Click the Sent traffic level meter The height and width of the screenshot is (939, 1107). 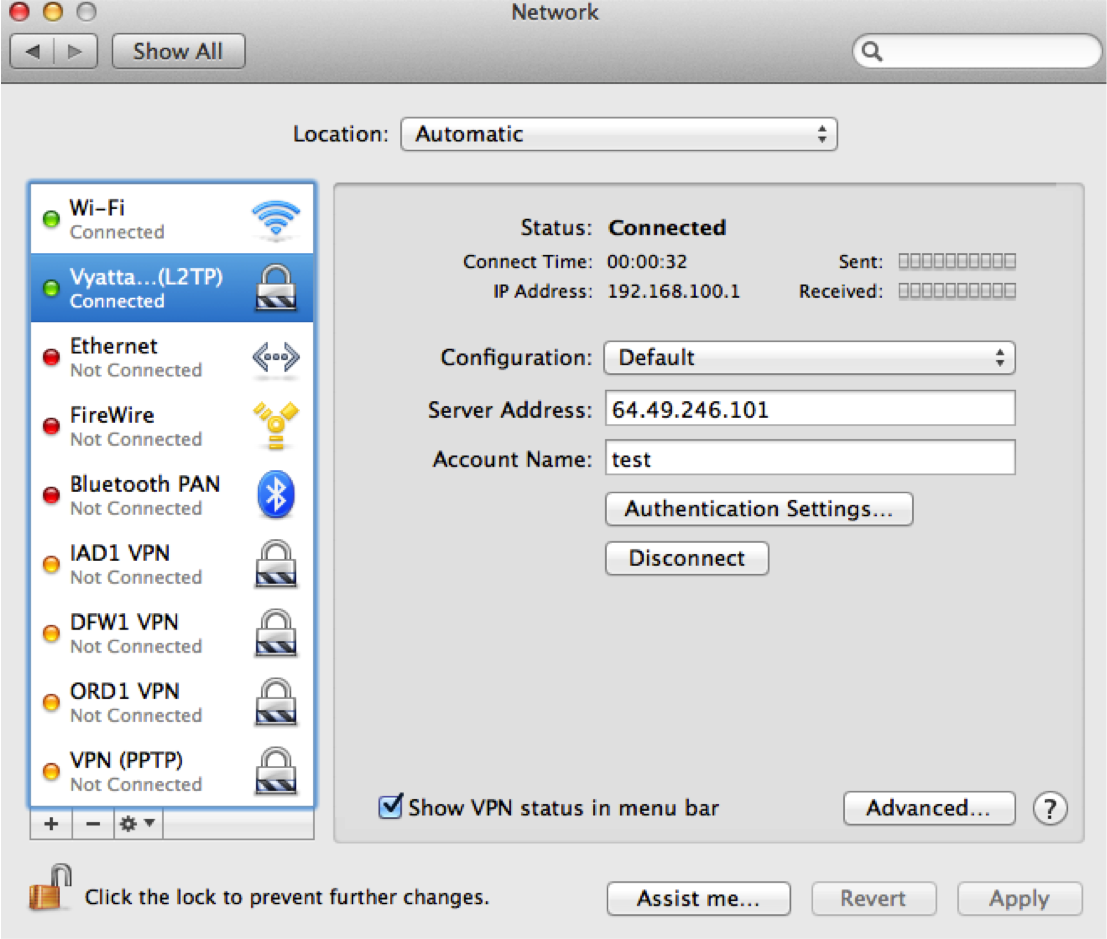[x=957, y=262]
